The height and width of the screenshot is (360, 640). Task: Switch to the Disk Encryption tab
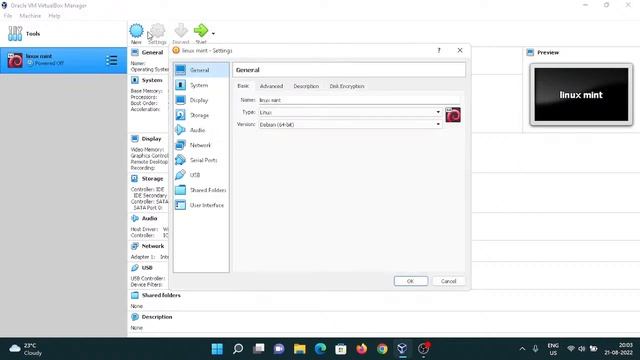(x=347, y=86)
